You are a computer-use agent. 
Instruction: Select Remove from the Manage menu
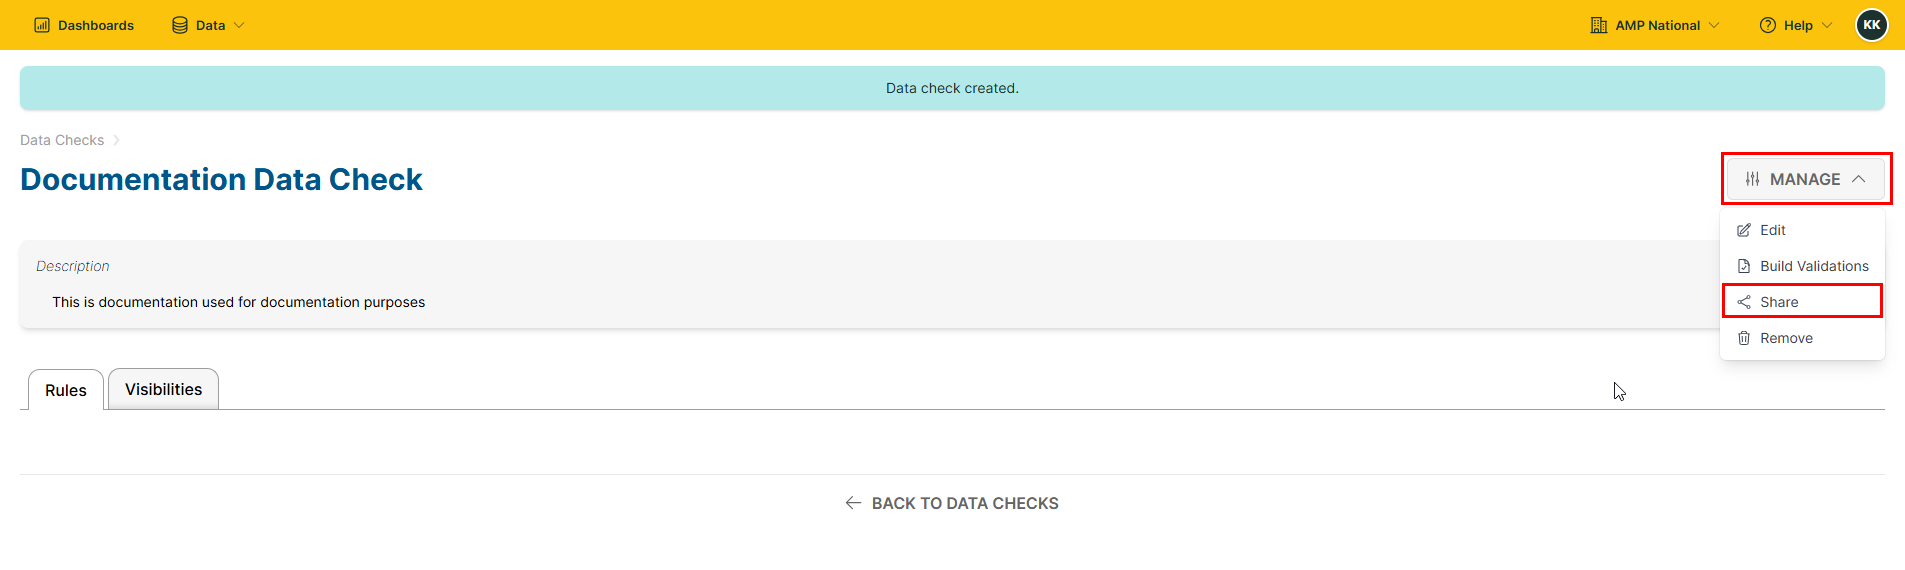(1802, 338)
